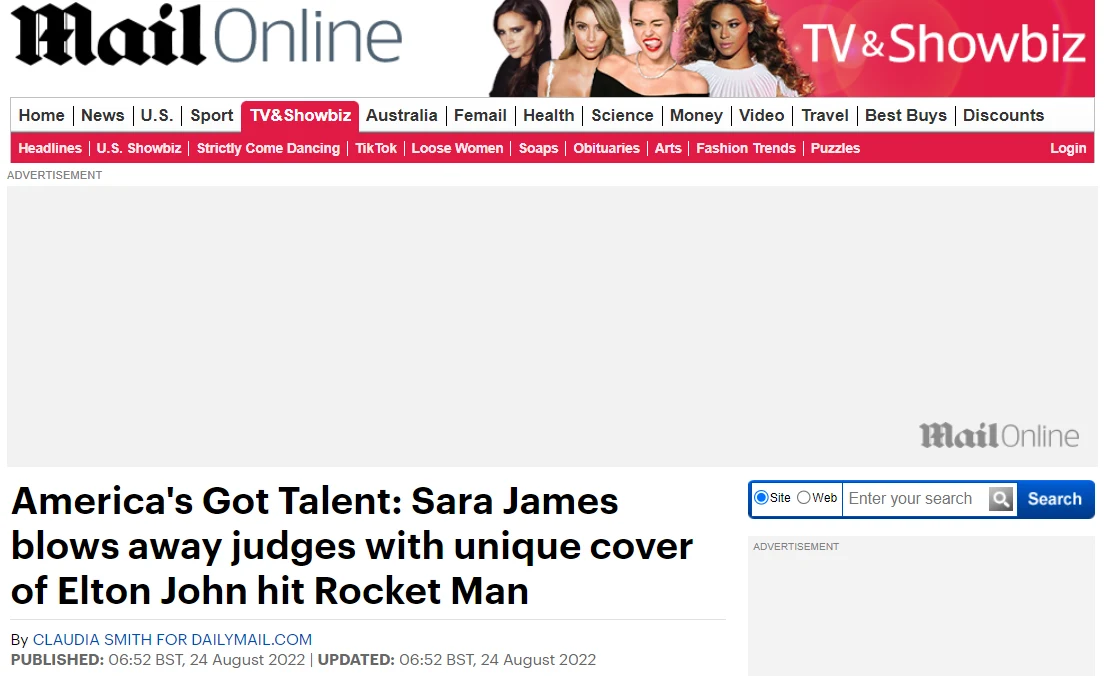The height and width of the screenshot is (676, 1105).
Task: Open the Strictly Come Dancing subsection
Action: (268, 148)
